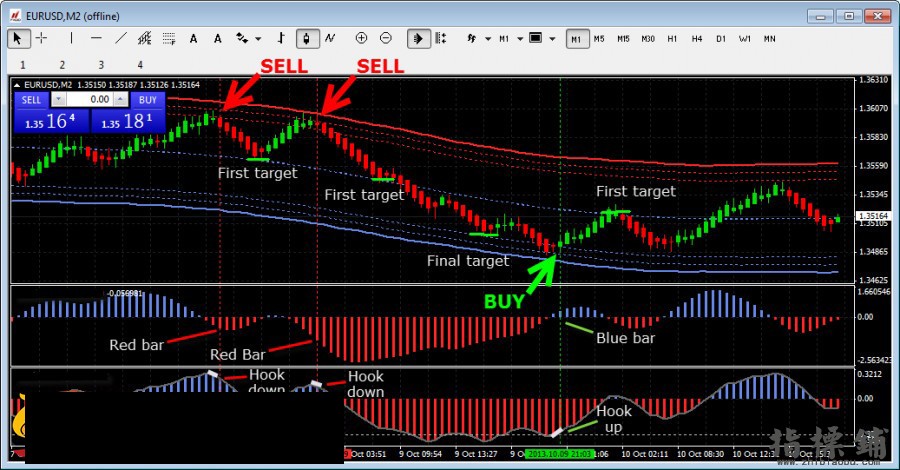900x470 pixels.
Task: Select the text tool
Action: (x=193, y=38)
